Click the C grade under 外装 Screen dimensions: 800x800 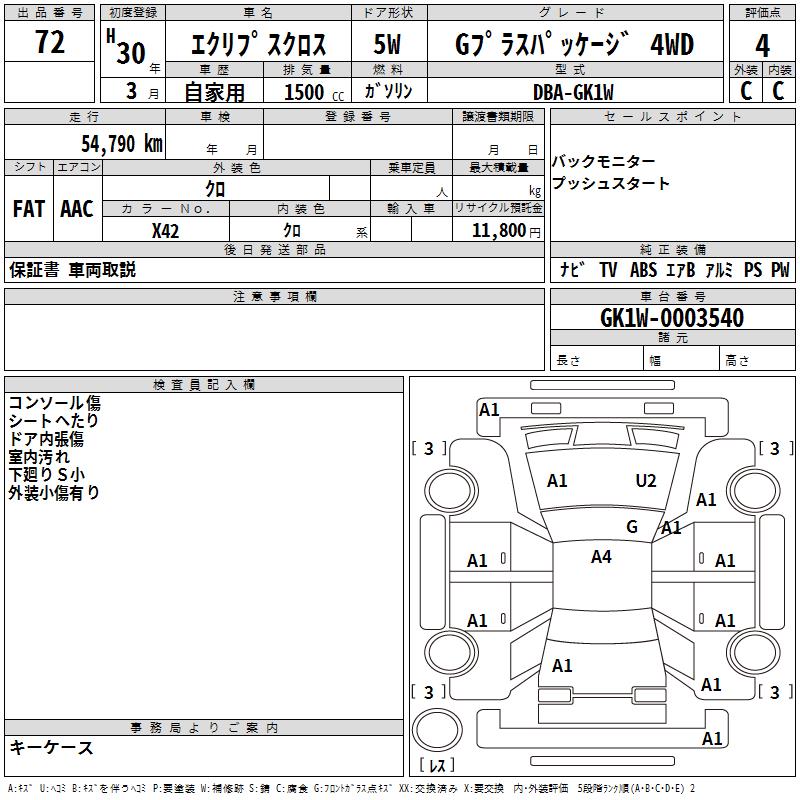(746, 91)
